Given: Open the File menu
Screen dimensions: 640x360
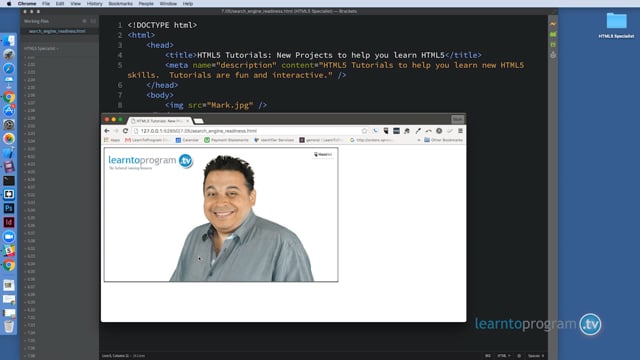Looking at the screenshot, I should (x=46, y=4).
